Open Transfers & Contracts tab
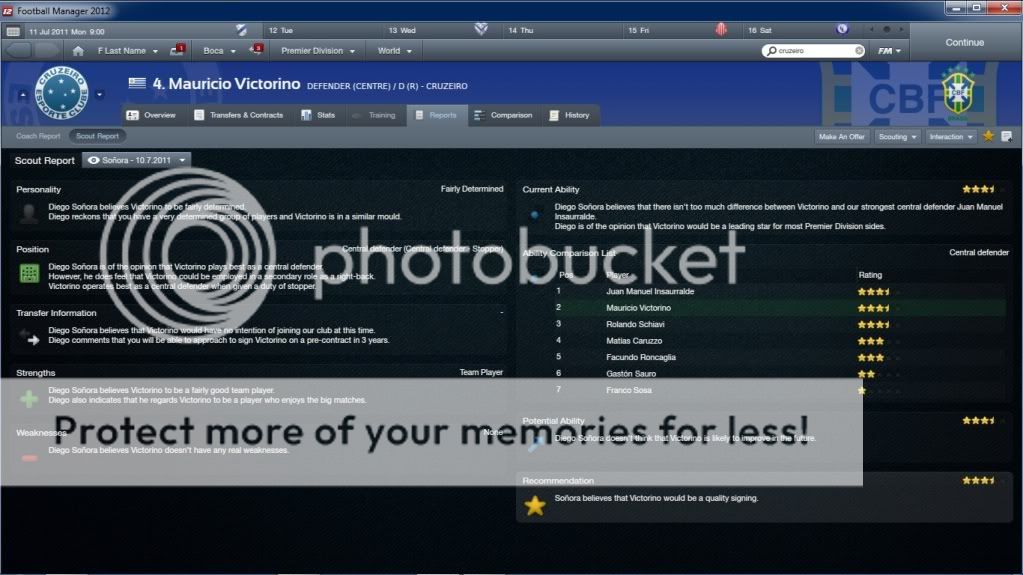This screenshot has height=575, width=1023. (x=239, y=116)
